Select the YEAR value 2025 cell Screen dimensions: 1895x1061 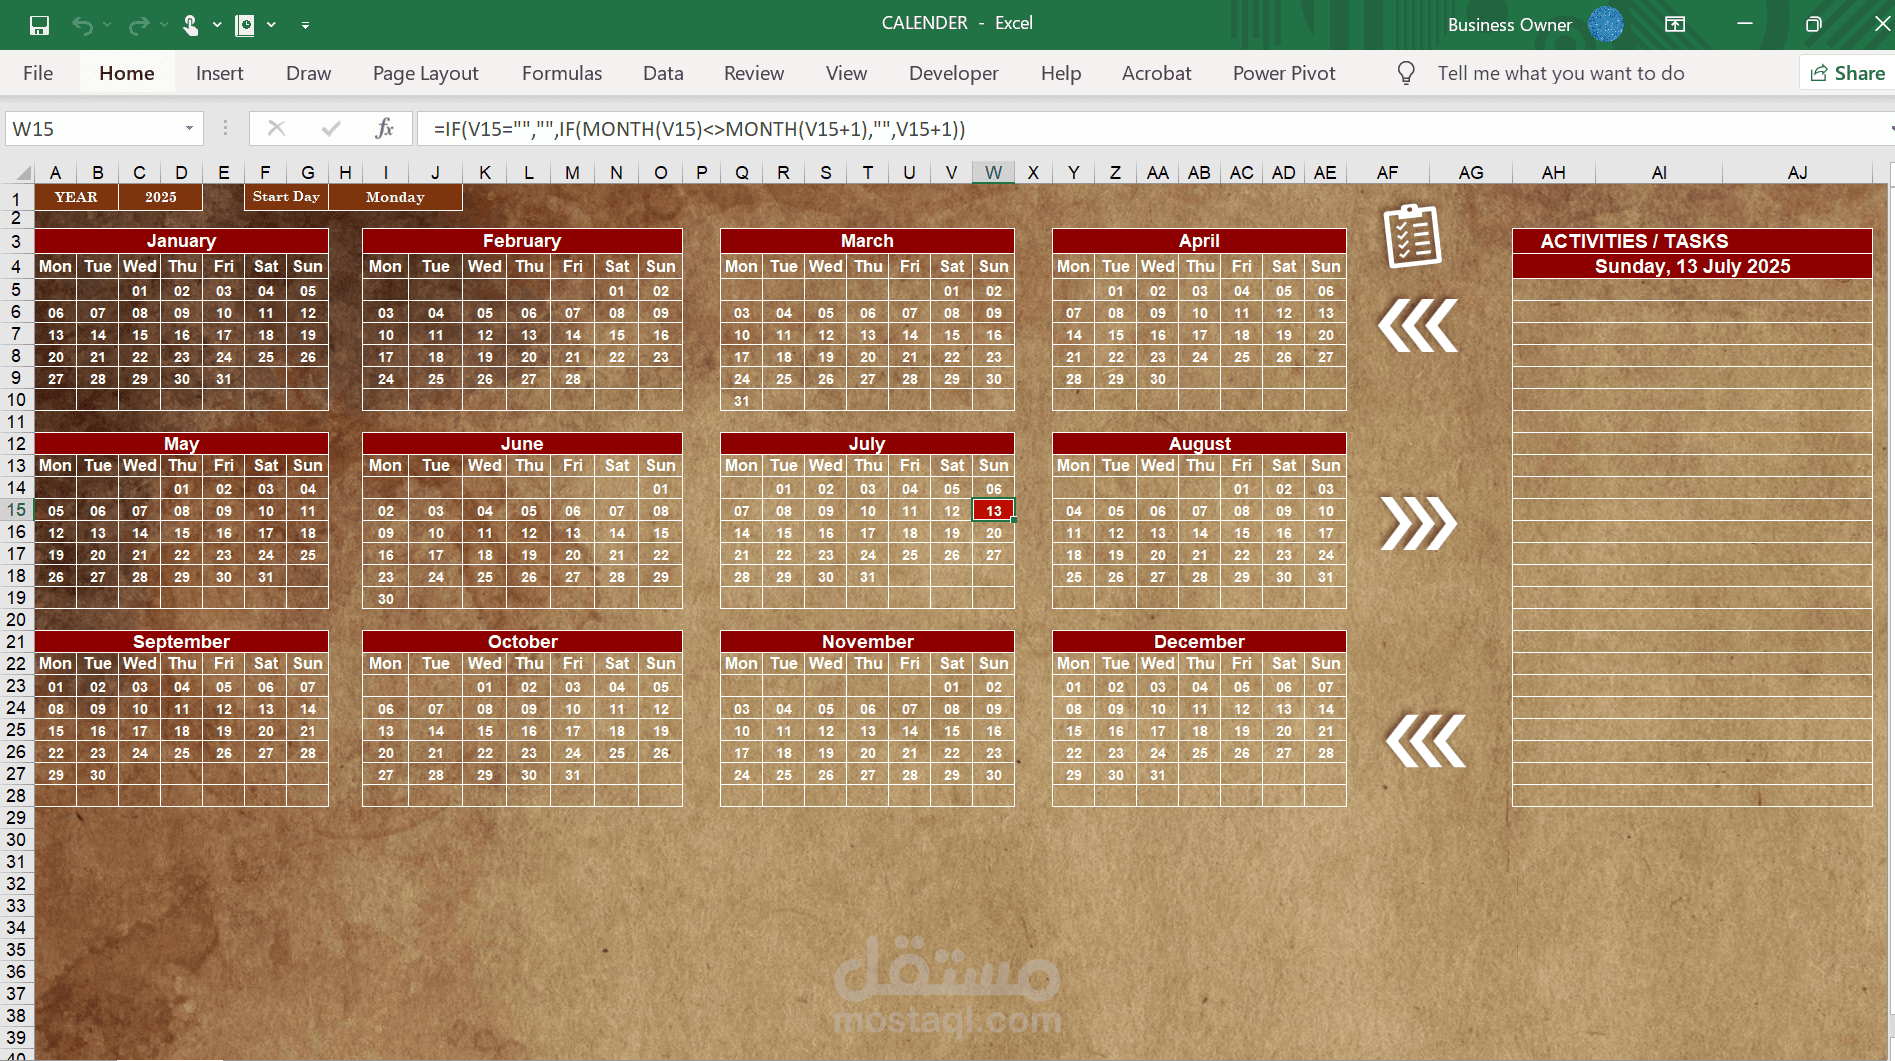click(x=160, y=197)
